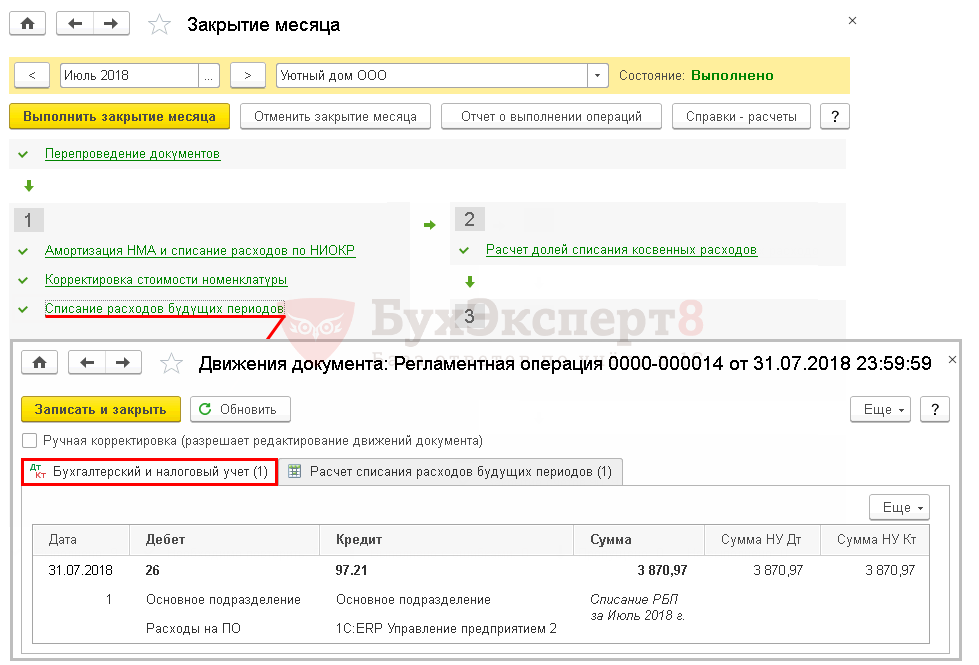Close the Движения документа window
This screenshot has height=665, width=979.
click(x=952, y=360)
